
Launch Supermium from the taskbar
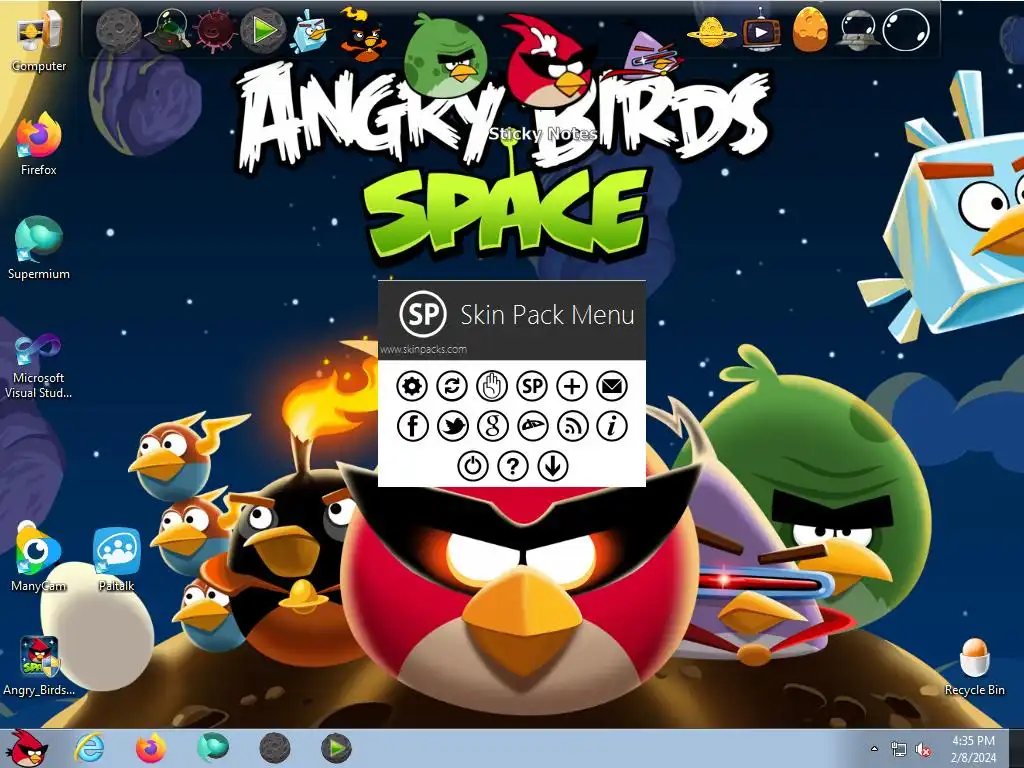point(213,748)
